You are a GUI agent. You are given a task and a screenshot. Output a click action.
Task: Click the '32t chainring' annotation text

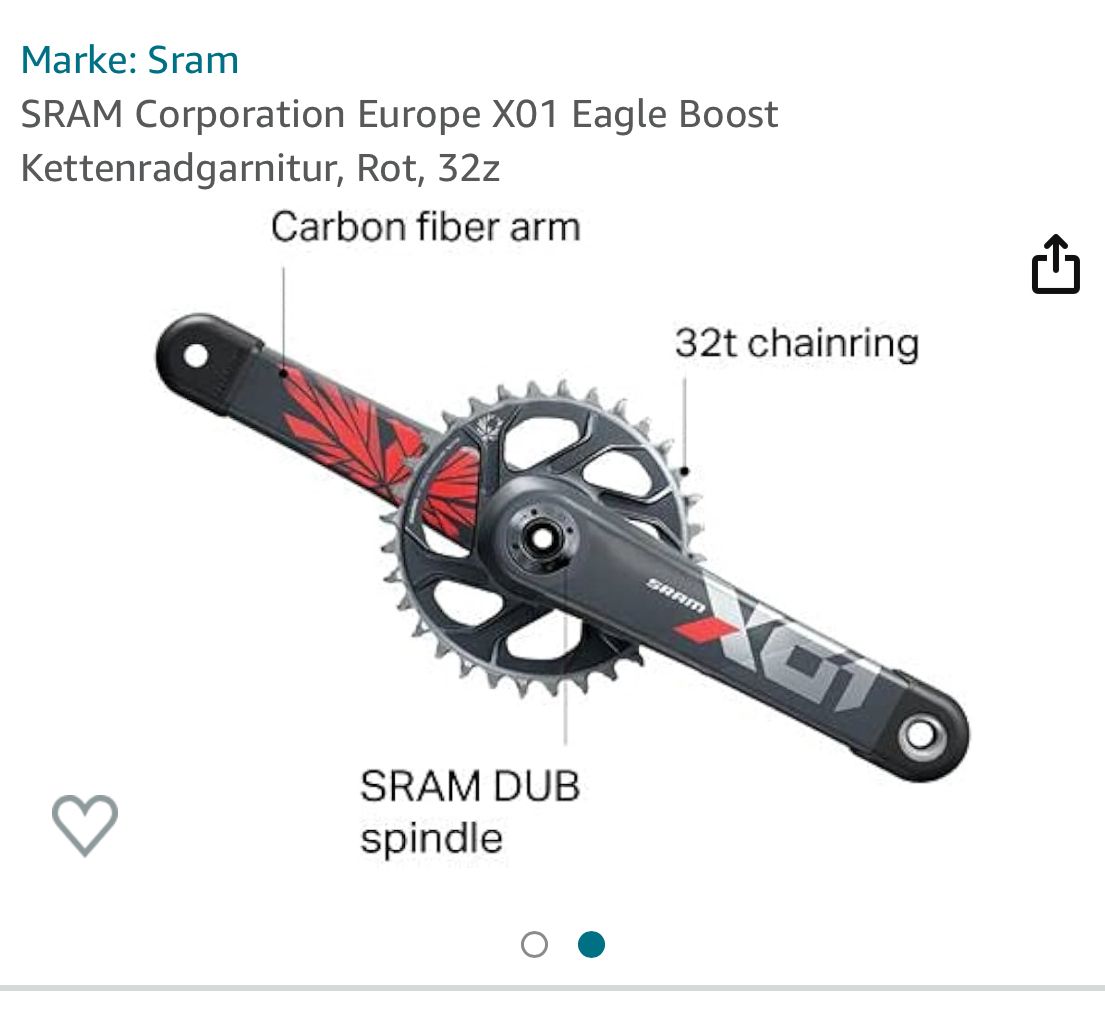pyautogui.click(x=796, y=343)
